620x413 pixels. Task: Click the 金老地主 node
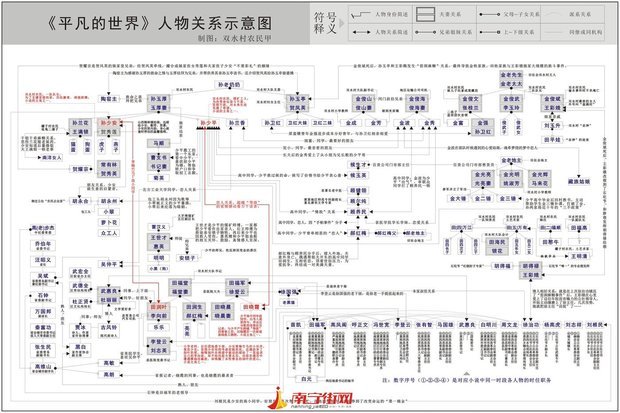tap(511, 160)
